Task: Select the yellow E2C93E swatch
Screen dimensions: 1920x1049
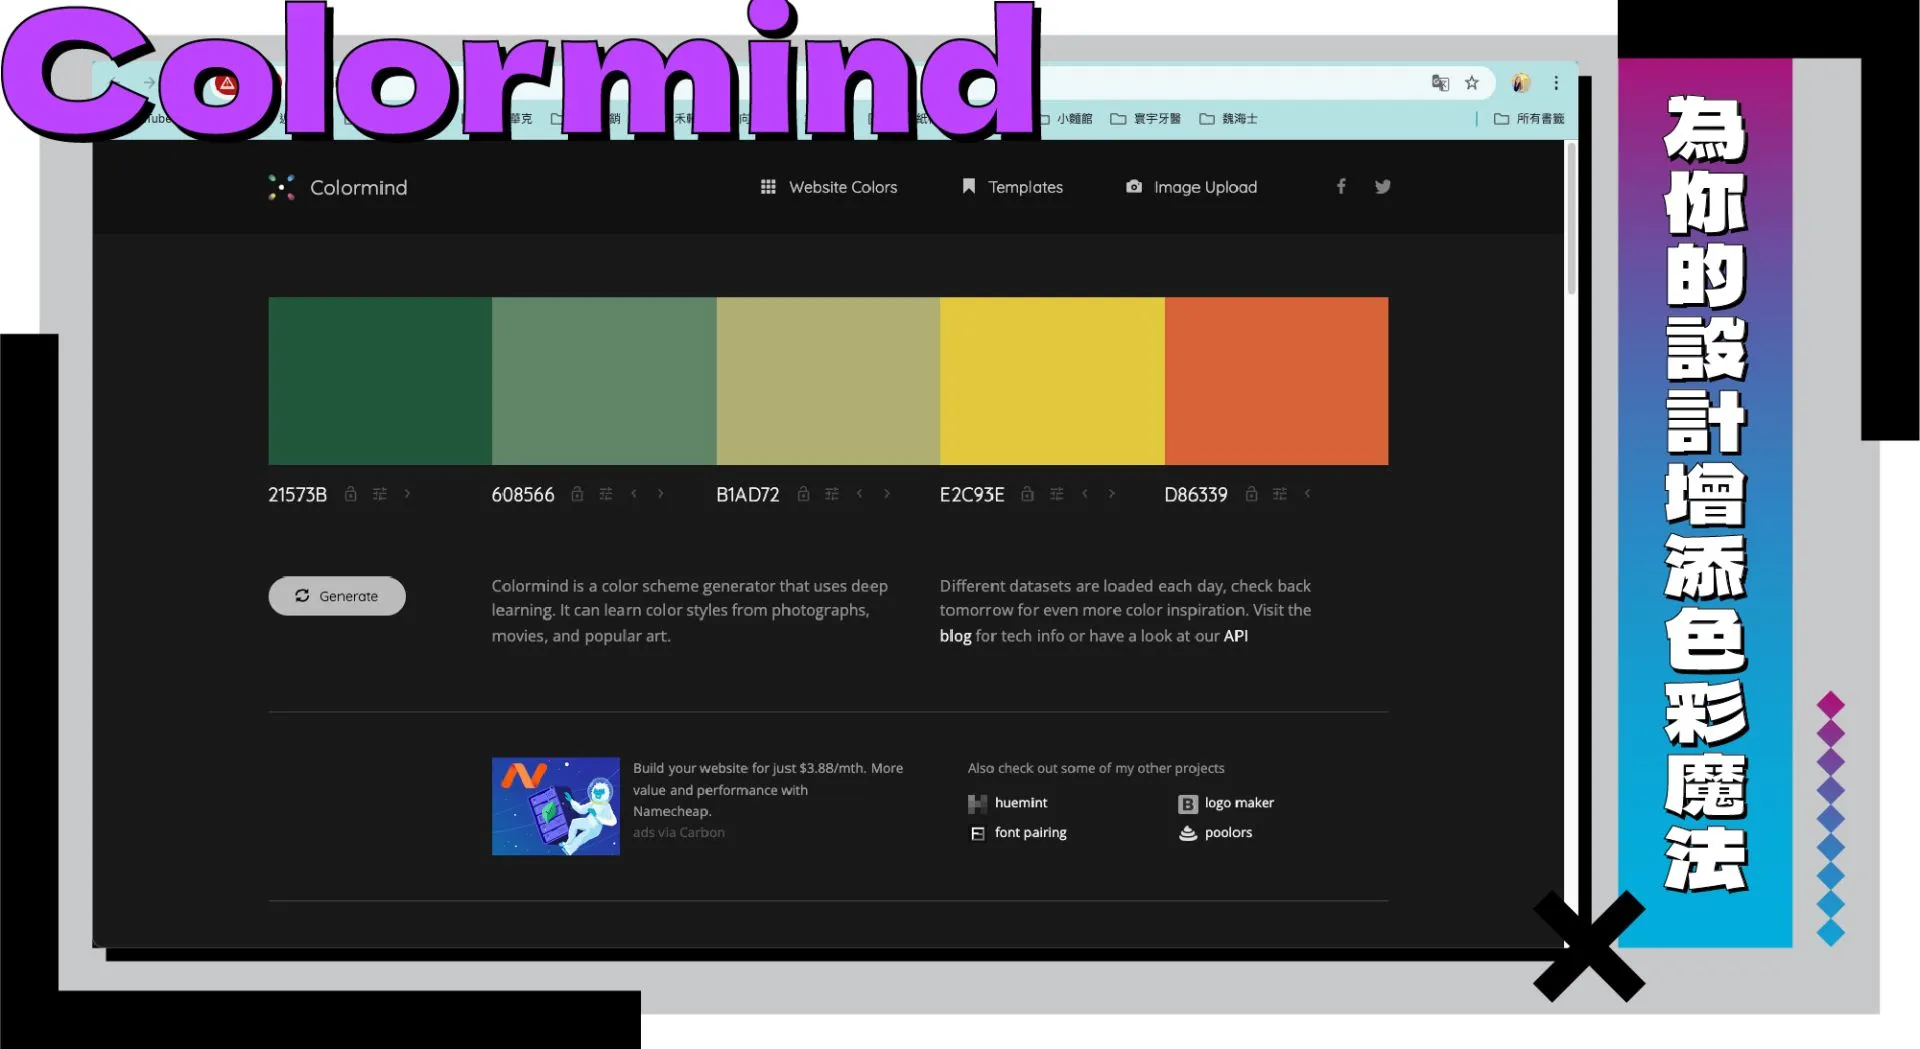Action: tap(1052, 380)
